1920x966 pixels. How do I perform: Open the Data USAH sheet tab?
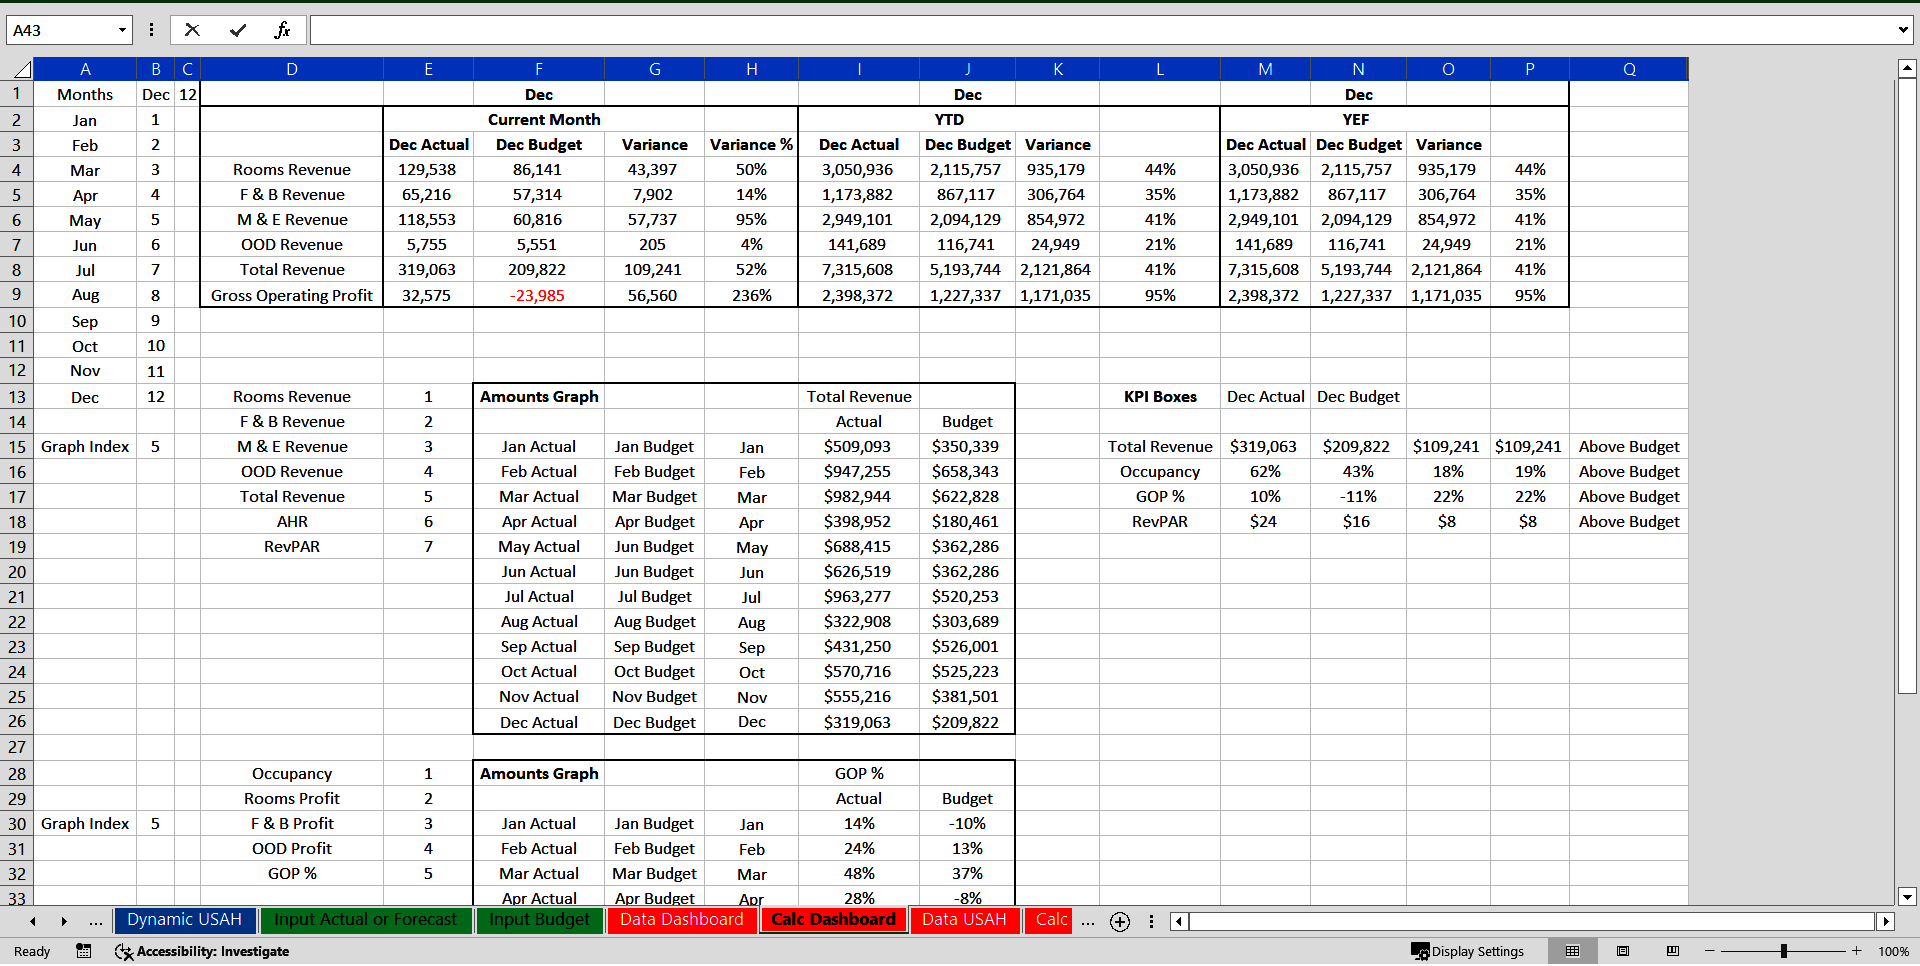(964, 920)
